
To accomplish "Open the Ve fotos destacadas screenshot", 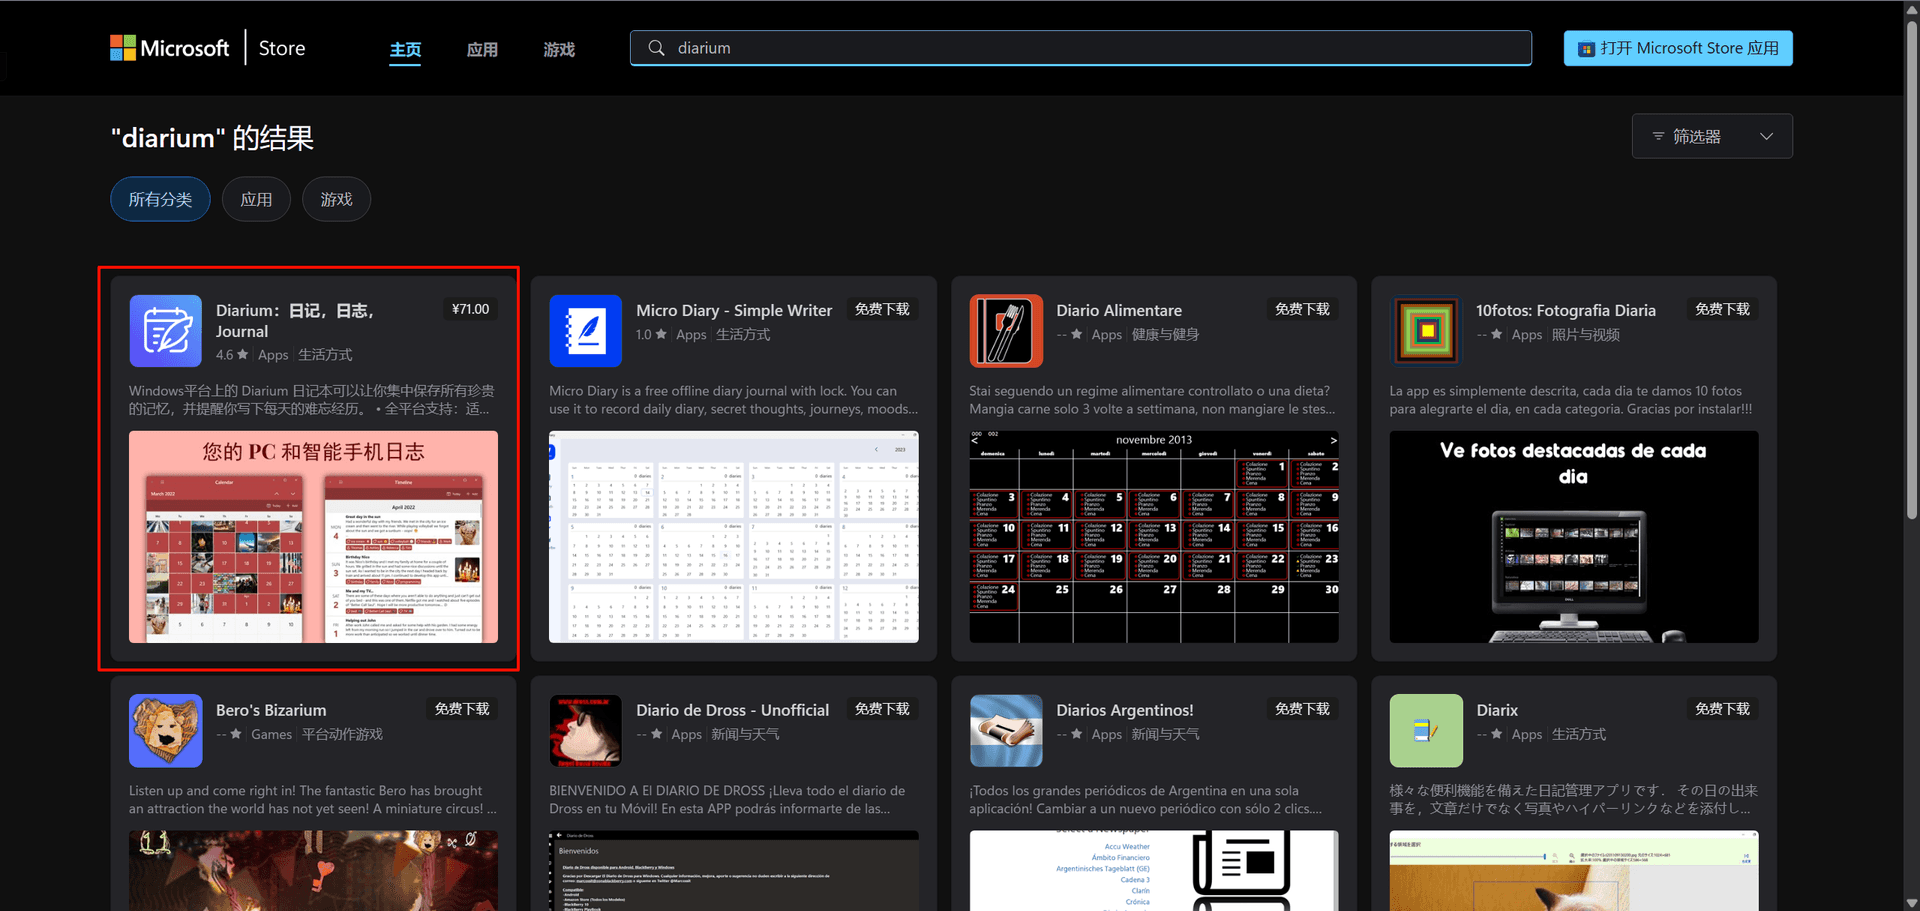I will 1573,537.
